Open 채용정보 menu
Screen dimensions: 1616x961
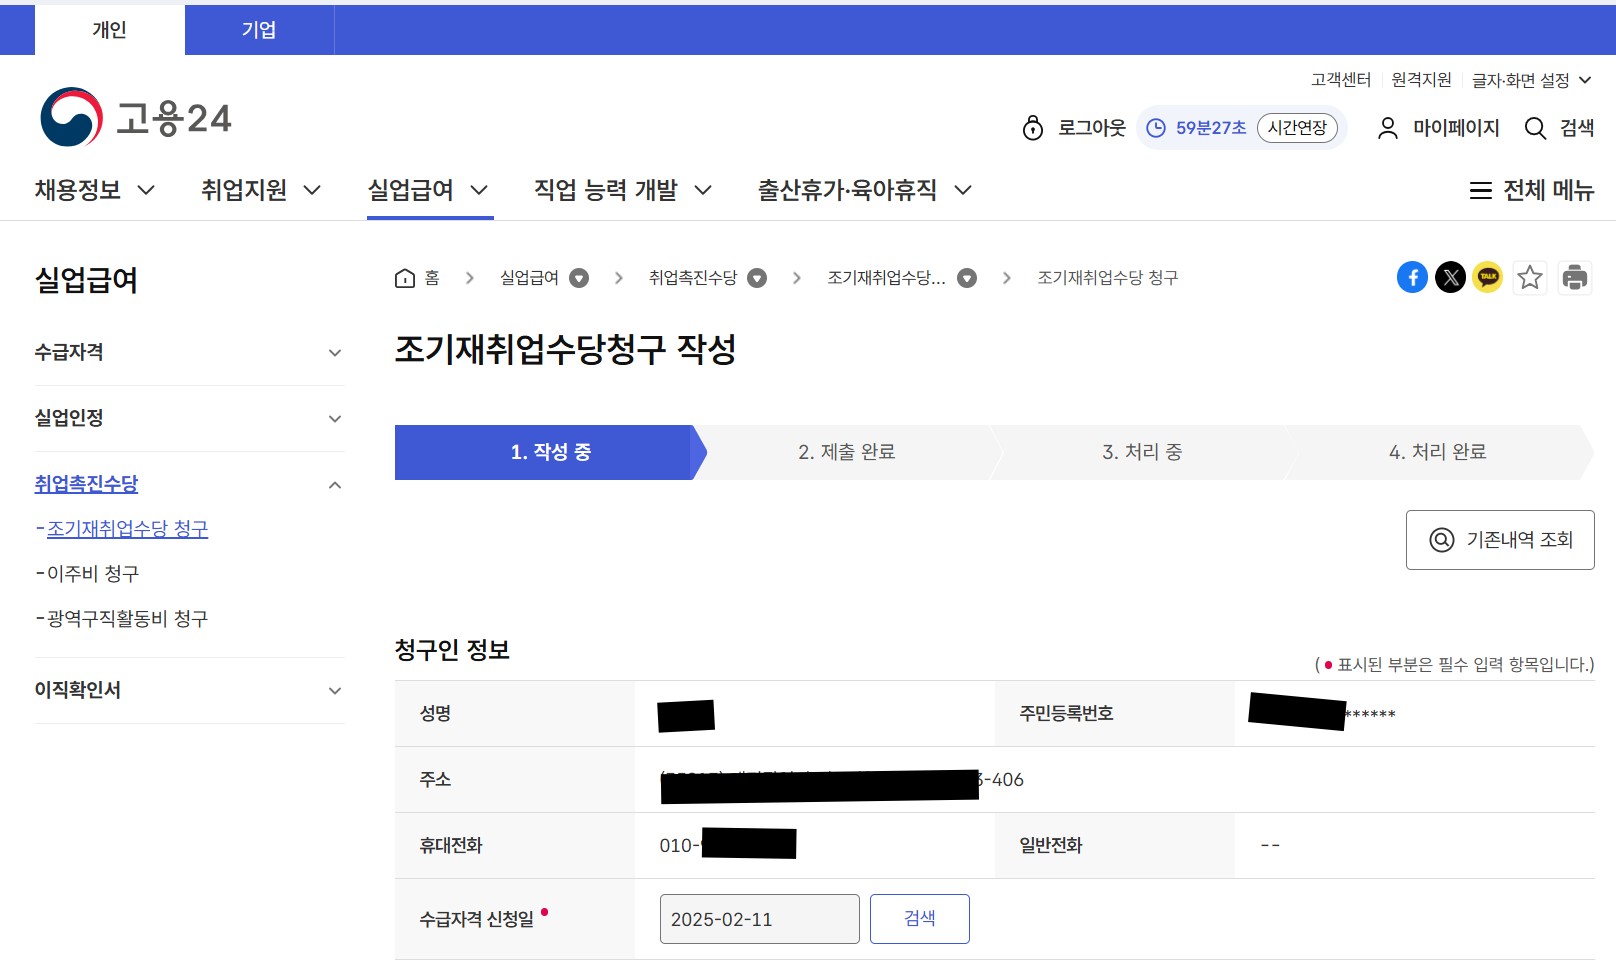tap(95, 190)
